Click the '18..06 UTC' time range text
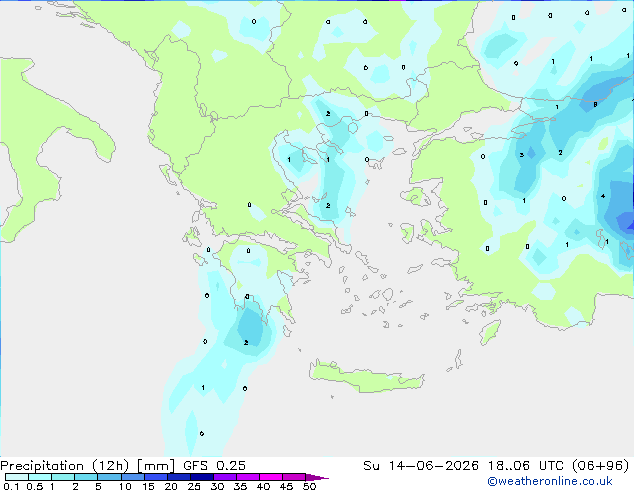Image resolution: width=634 pixels, height=490 pixels. 525,466
